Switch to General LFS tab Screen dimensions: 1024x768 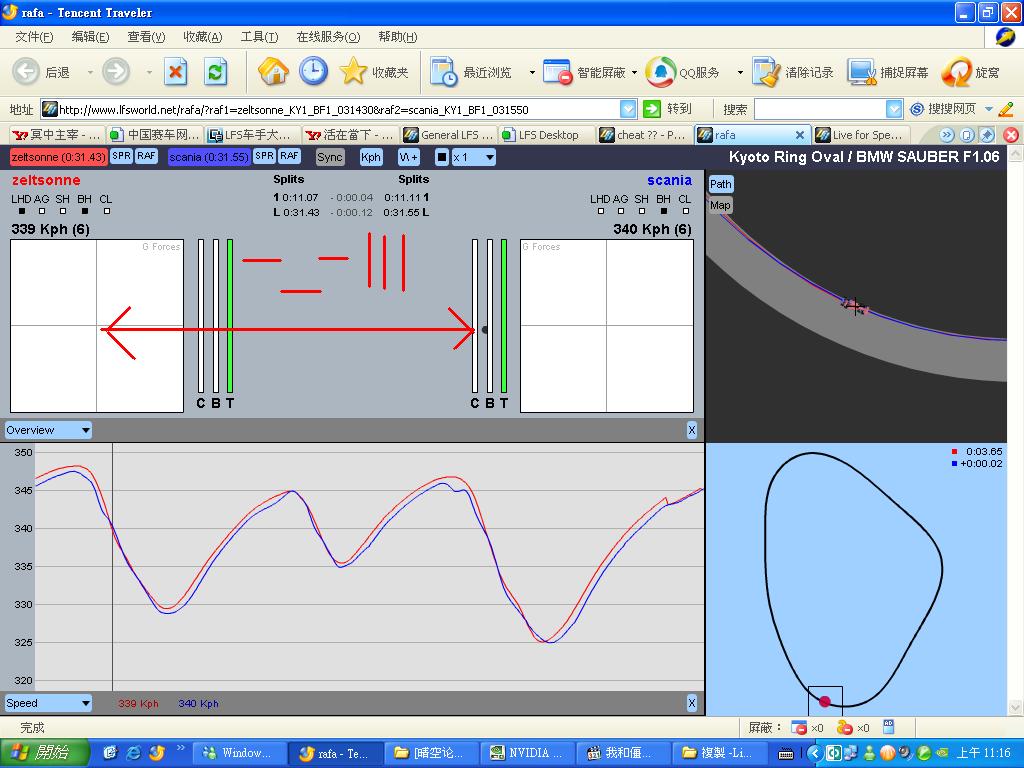pos(448,135)
